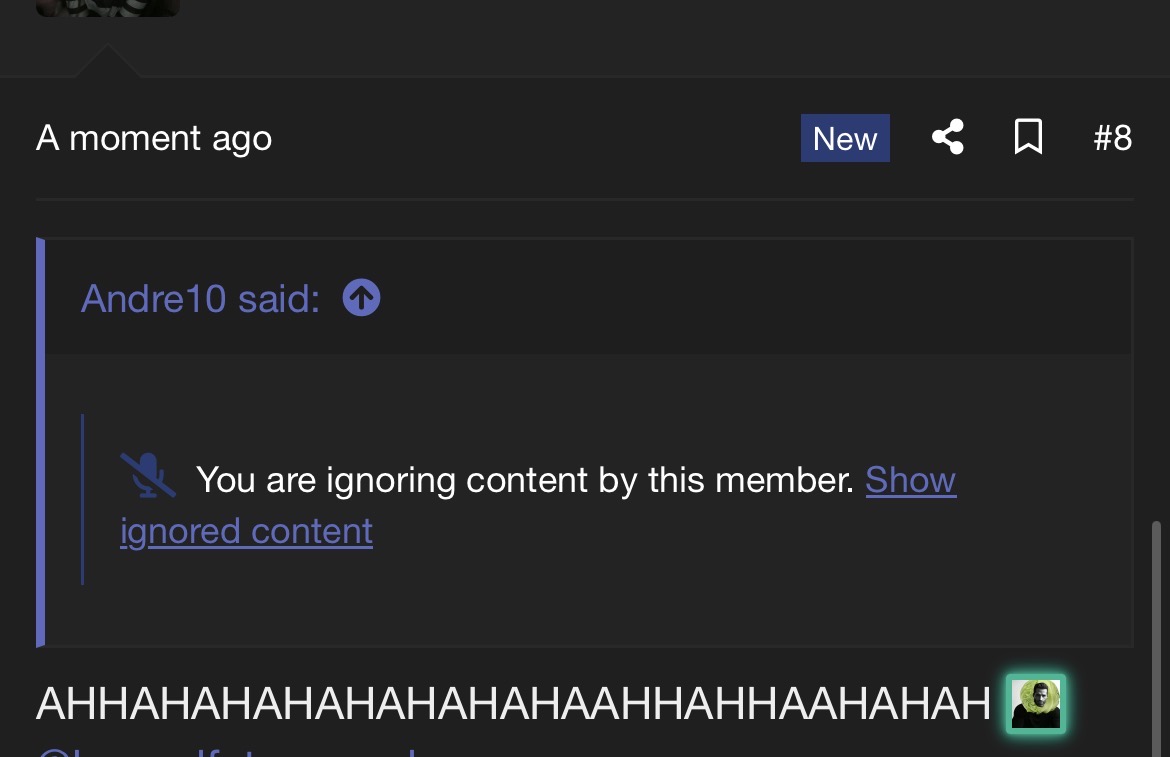Click the vertical scrollbar thumb
1170x757 pixels.
pos(1157,638)
